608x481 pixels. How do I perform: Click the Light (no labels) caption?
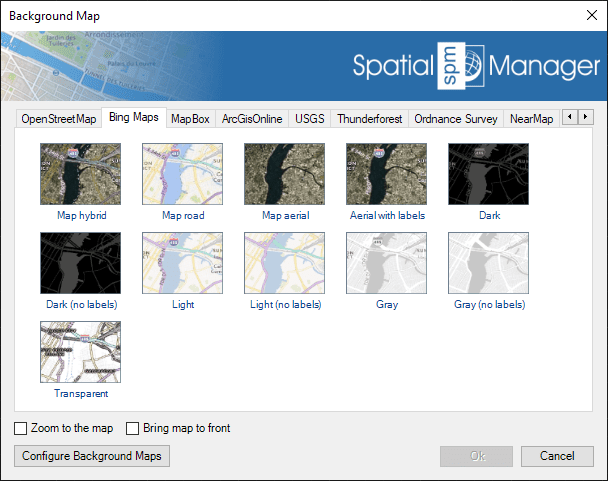[x=286, y=305]
